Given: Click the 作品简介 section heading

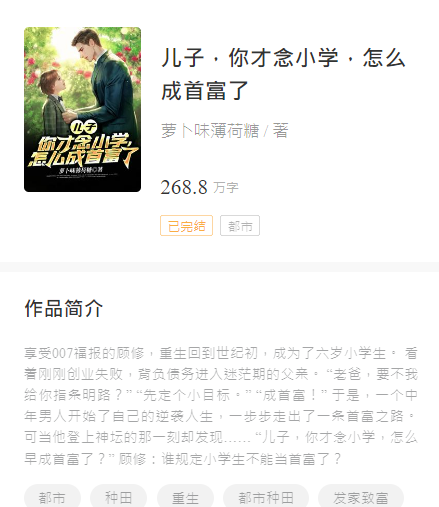Looking at the screenshot, I should tap(63, 308).
